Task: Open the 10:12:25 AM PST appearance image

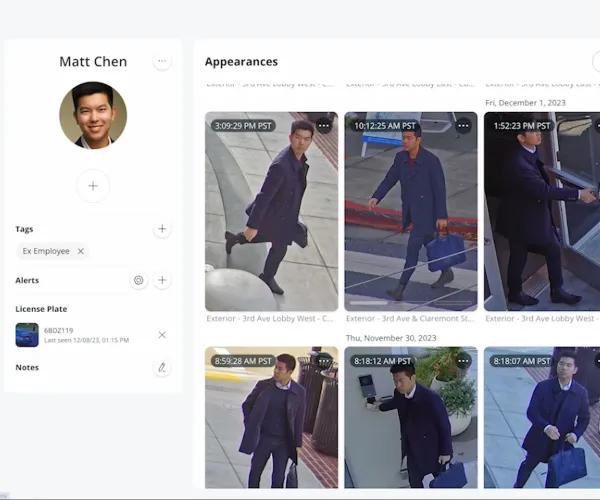Action: tap(411, 212)
